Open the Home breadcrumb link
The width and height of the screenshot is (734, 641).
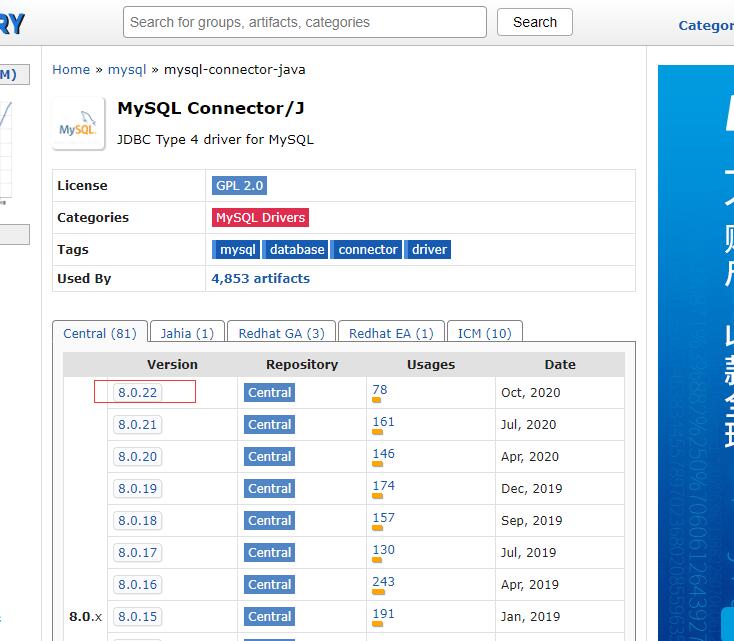pyautogui.click(x=71, y=69)
